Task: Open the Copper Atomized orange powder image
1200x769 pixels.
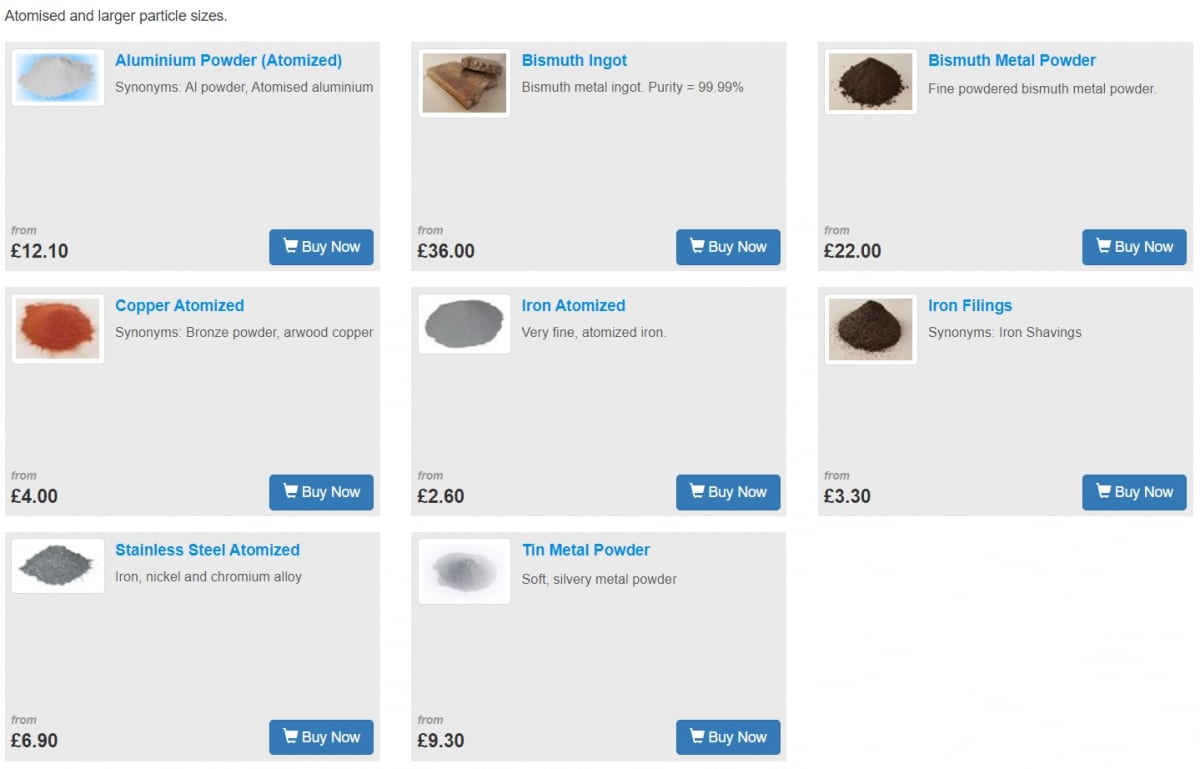Action: pos(58,328)
